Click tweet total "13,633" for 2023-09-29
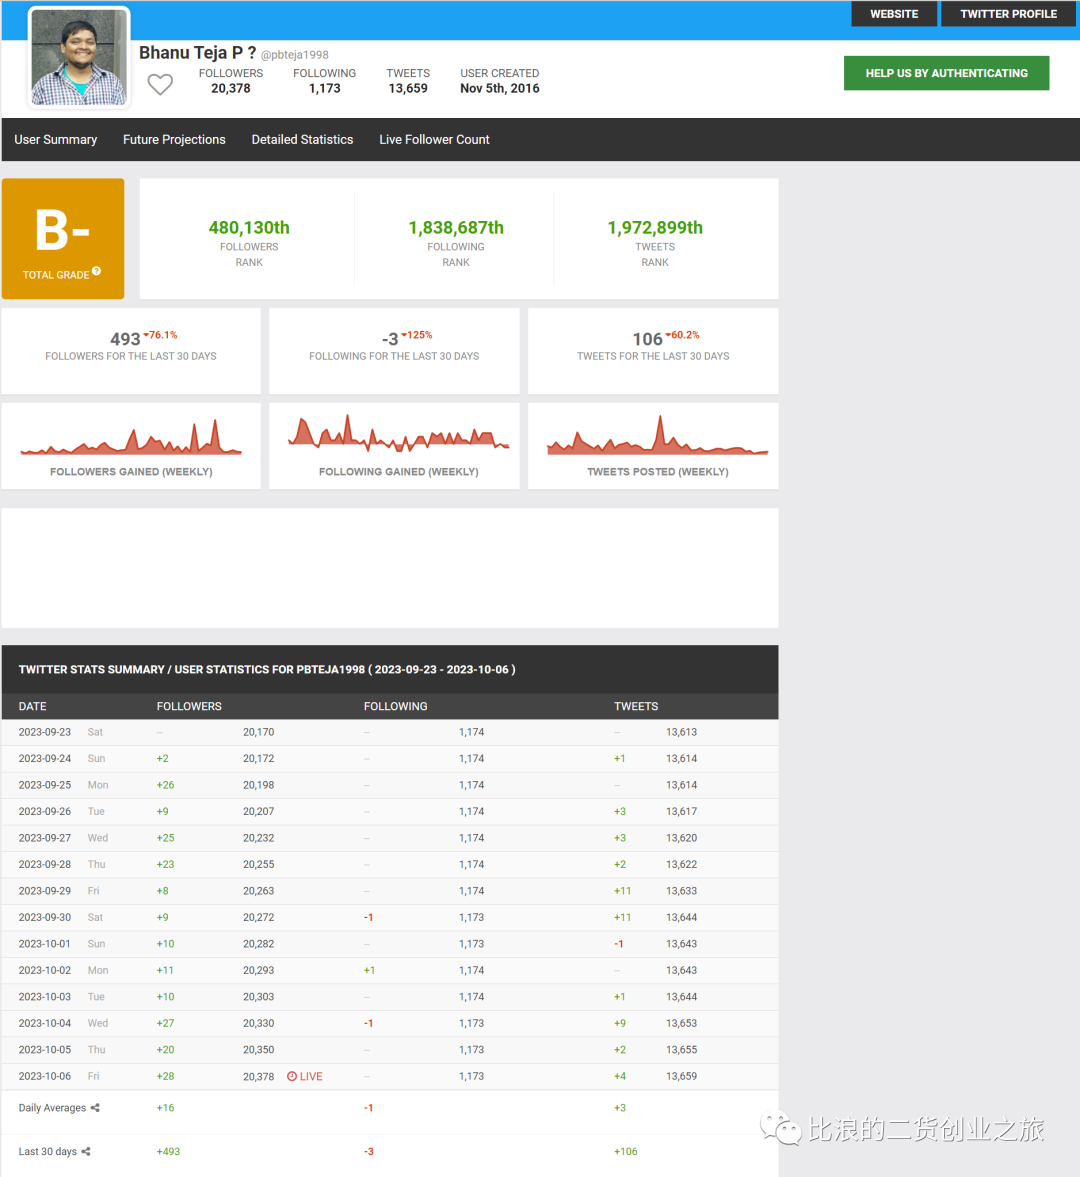The image size is (1080, 1177). 681,891
